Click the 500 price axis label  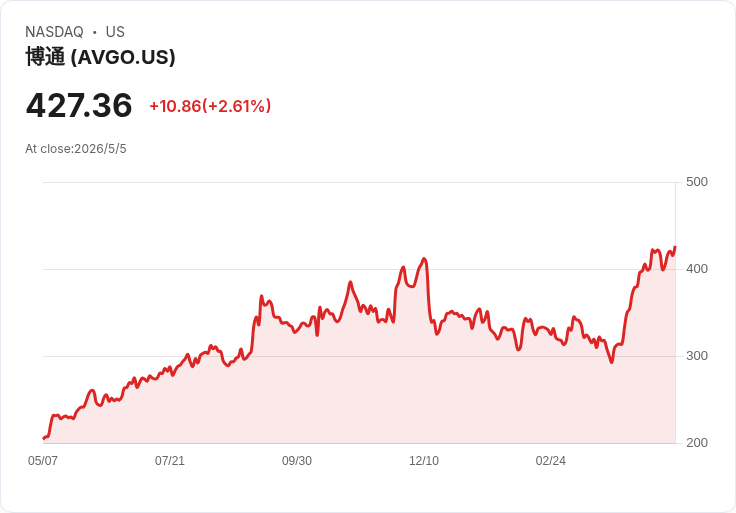[x=697, y=182]
